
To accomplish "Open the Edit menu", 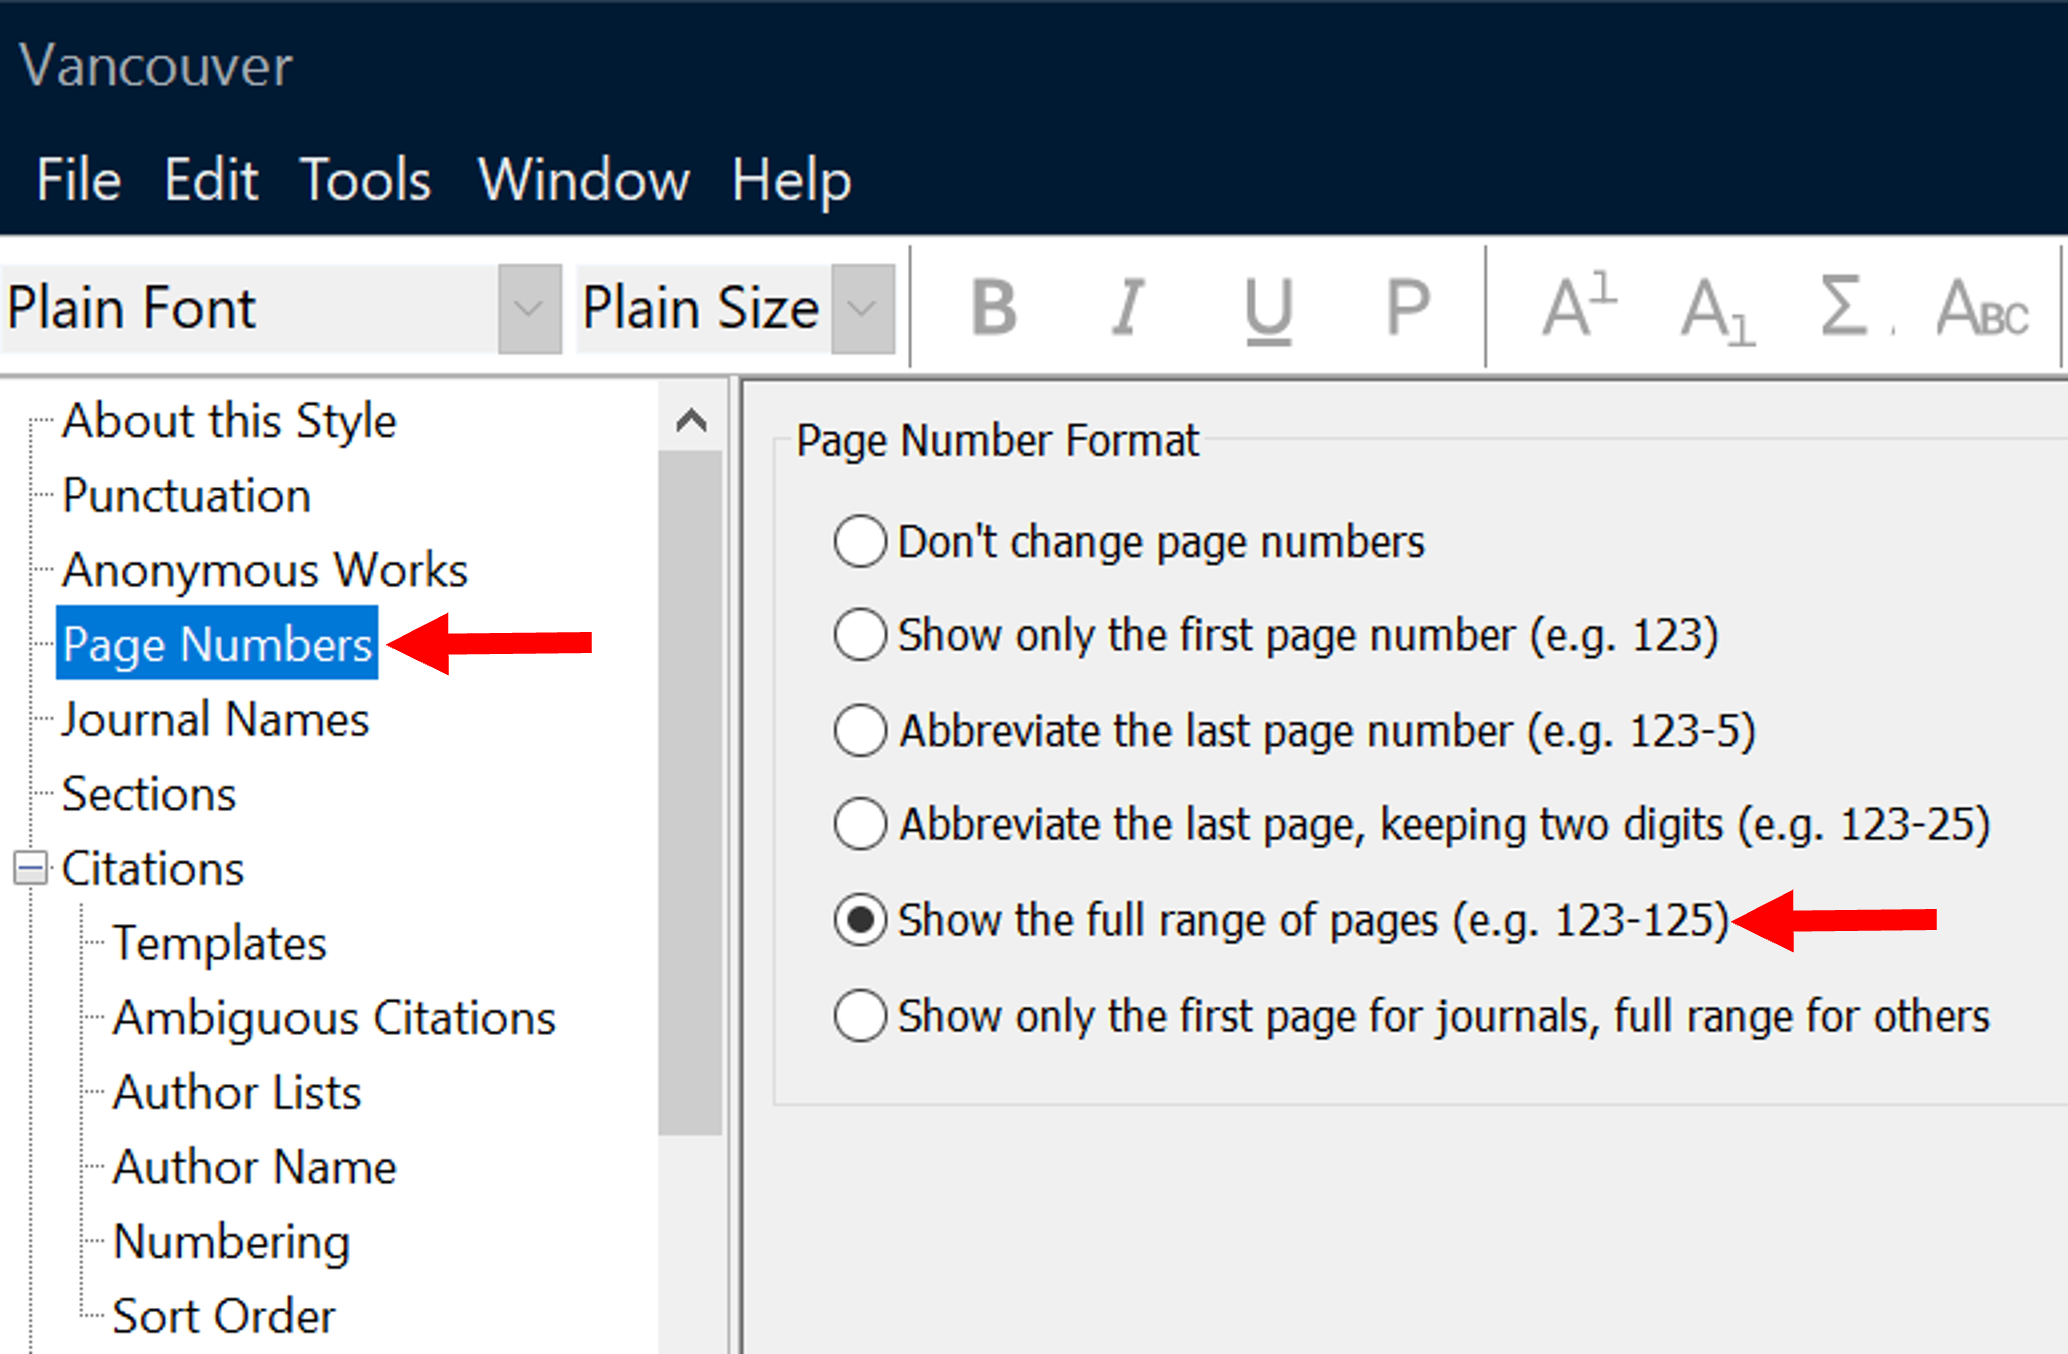I will (x=211, y=180).
